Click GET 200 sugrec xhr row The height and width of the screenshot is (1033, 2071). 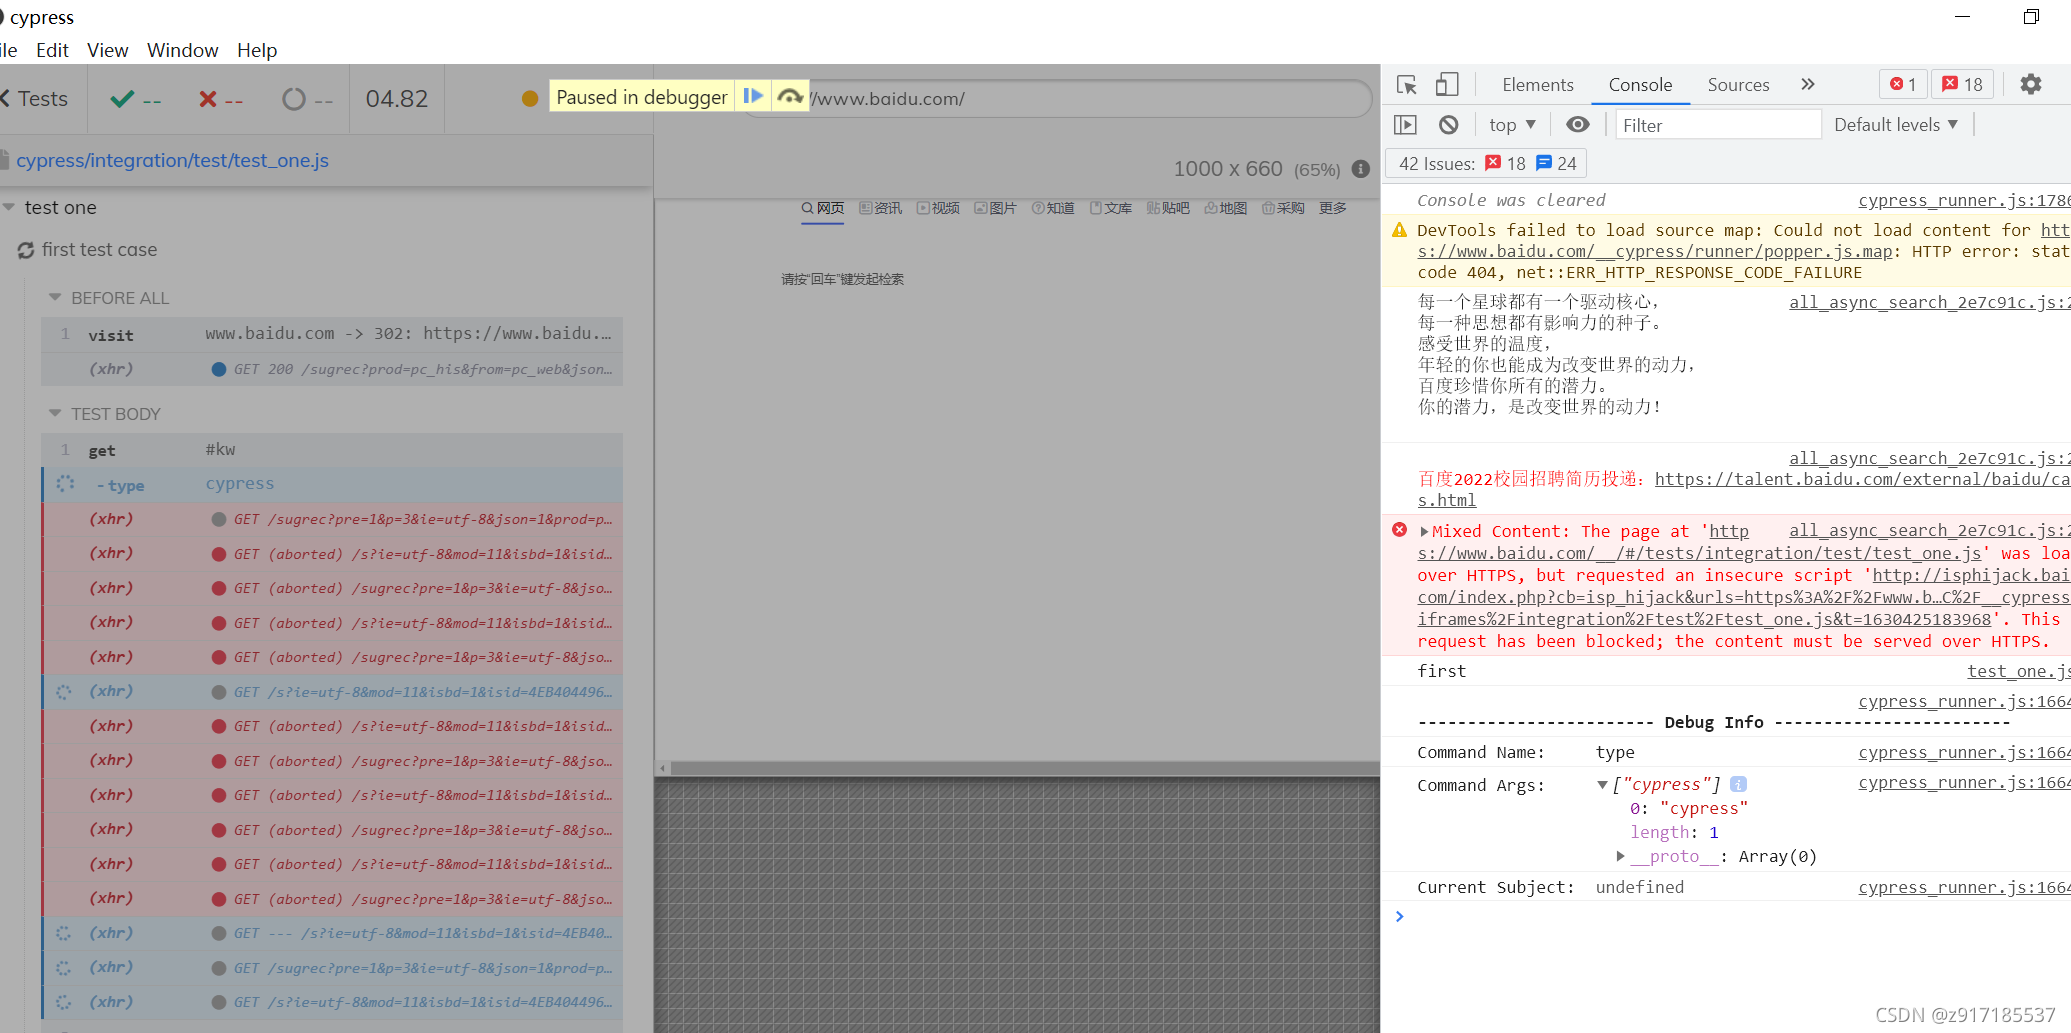tap(332, 369)
